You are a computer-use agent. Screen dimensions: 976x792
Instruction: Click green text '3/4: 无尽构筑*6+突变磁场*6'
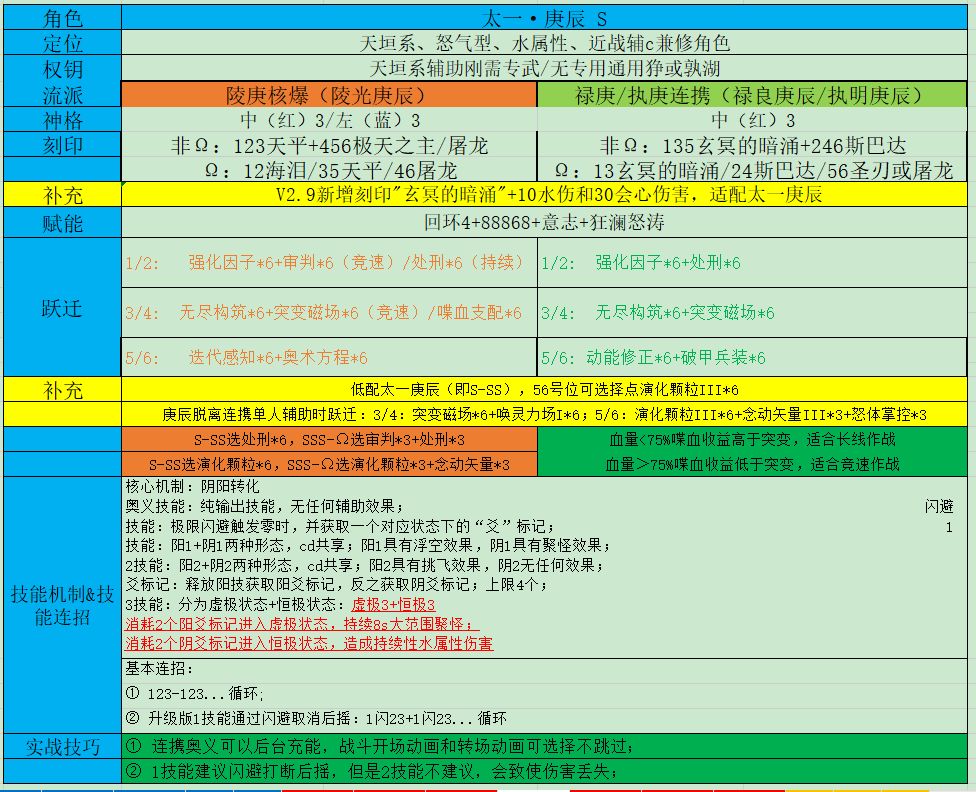click(657, 313)
